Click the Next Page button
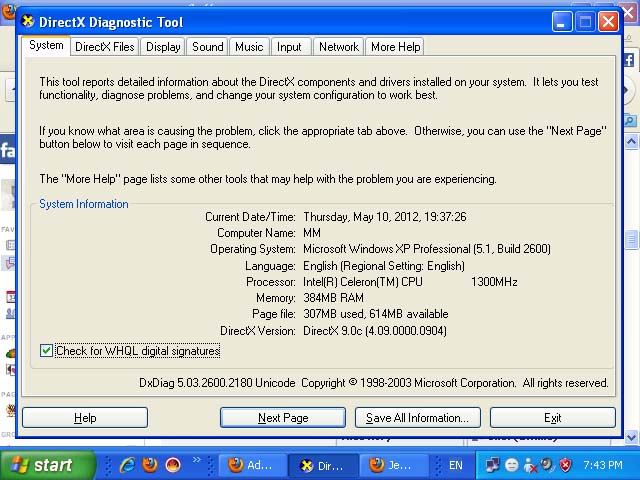The width and height of the screenshot is (640, 480). [x=283, y=418]
